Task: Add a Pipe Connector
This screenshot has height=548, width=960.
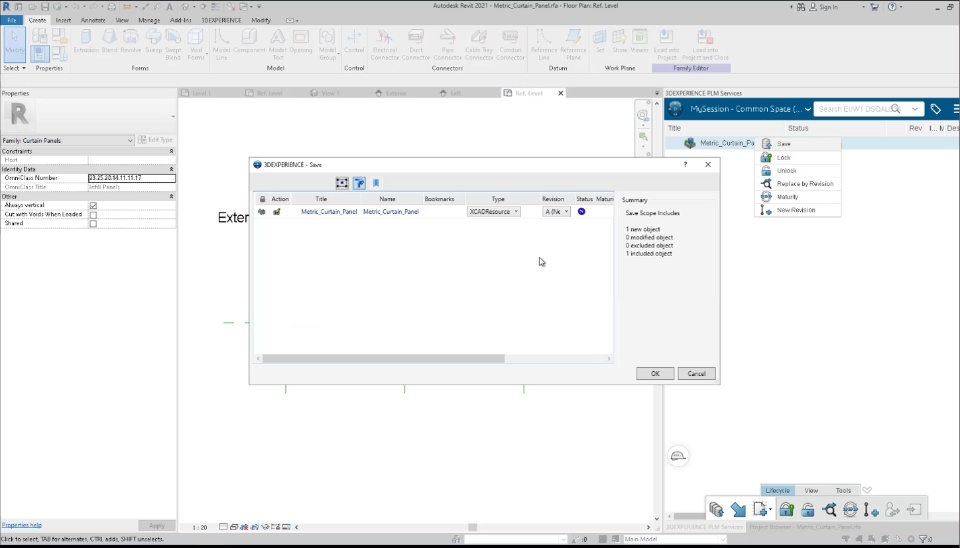Action: click(448, 44)
